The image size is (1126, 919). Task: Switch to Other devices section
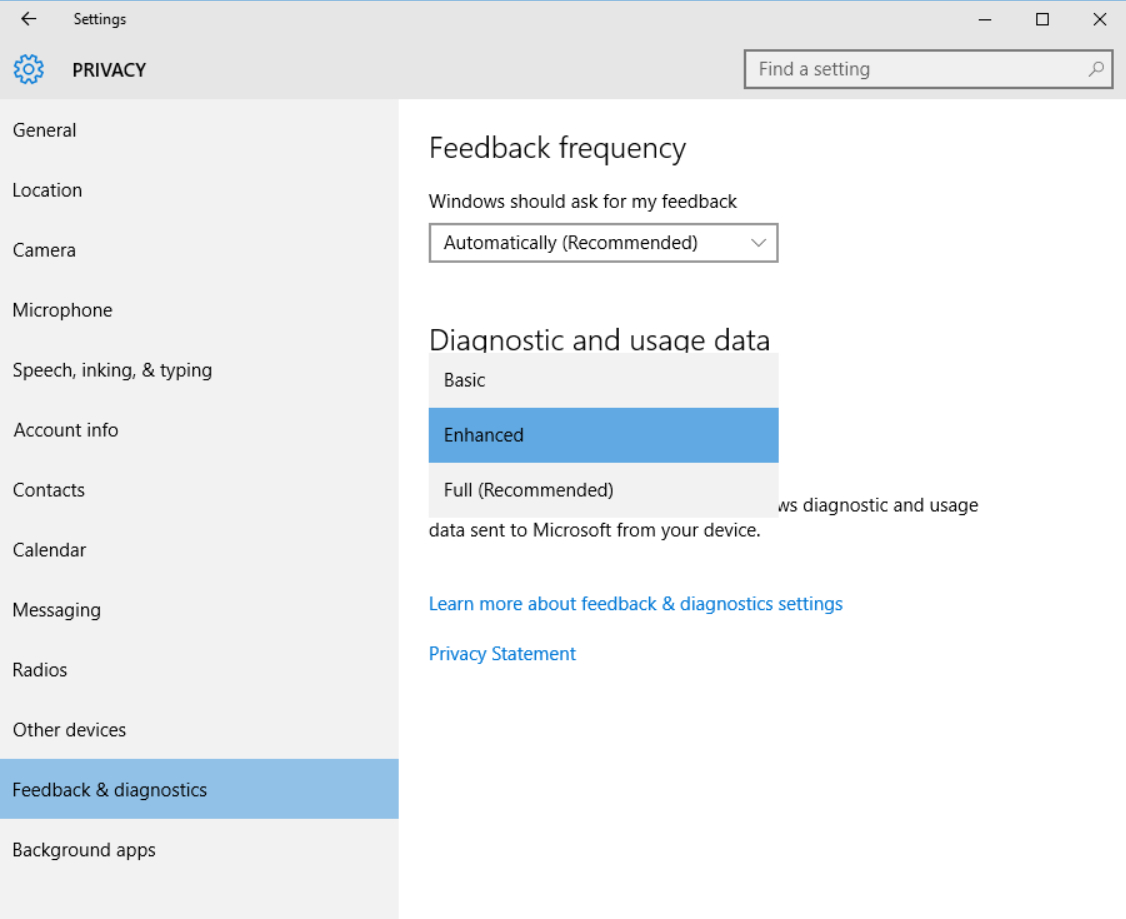click(x=199, y=729)
